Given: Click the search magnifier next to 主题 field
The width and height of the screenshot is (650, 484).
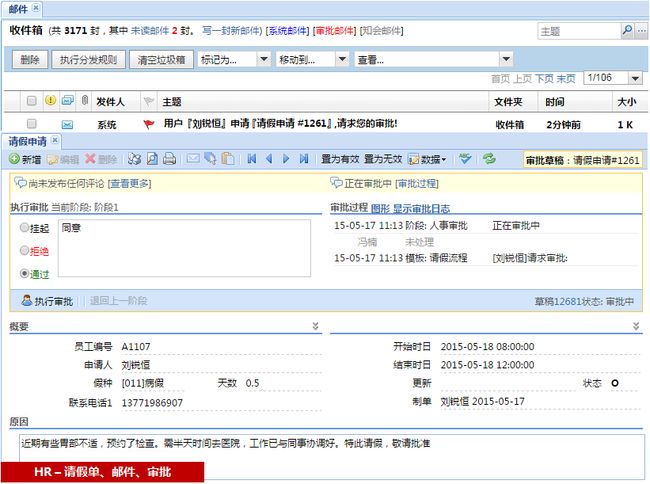Looking at the screenshot, I should 627,30.
